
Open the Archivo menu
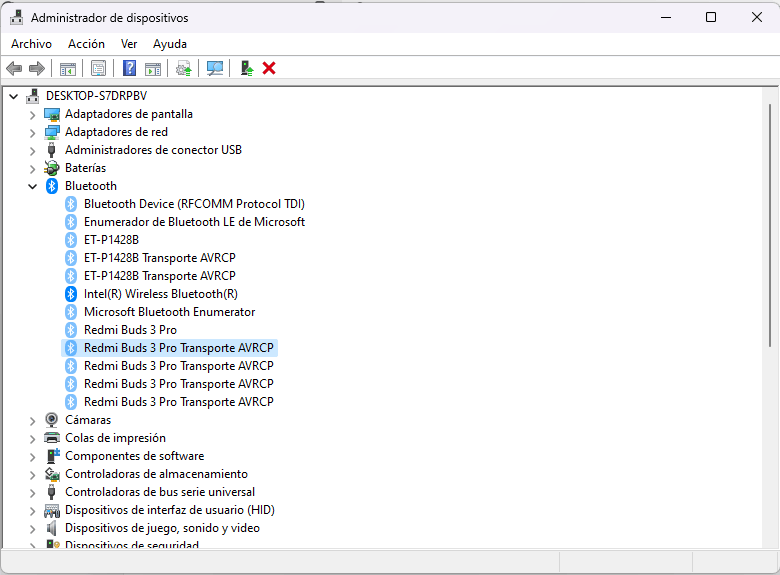coord(31,44)
